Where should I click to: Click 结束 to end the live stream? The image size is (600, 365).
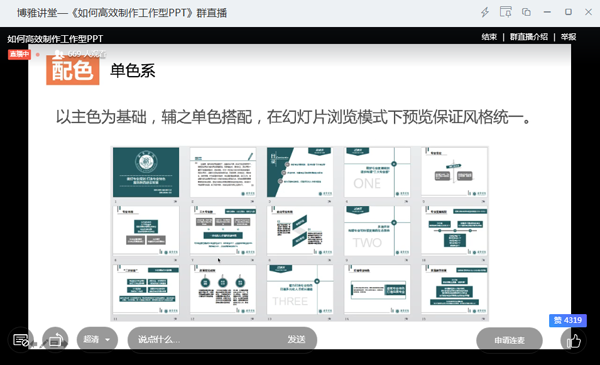[489, 37]
